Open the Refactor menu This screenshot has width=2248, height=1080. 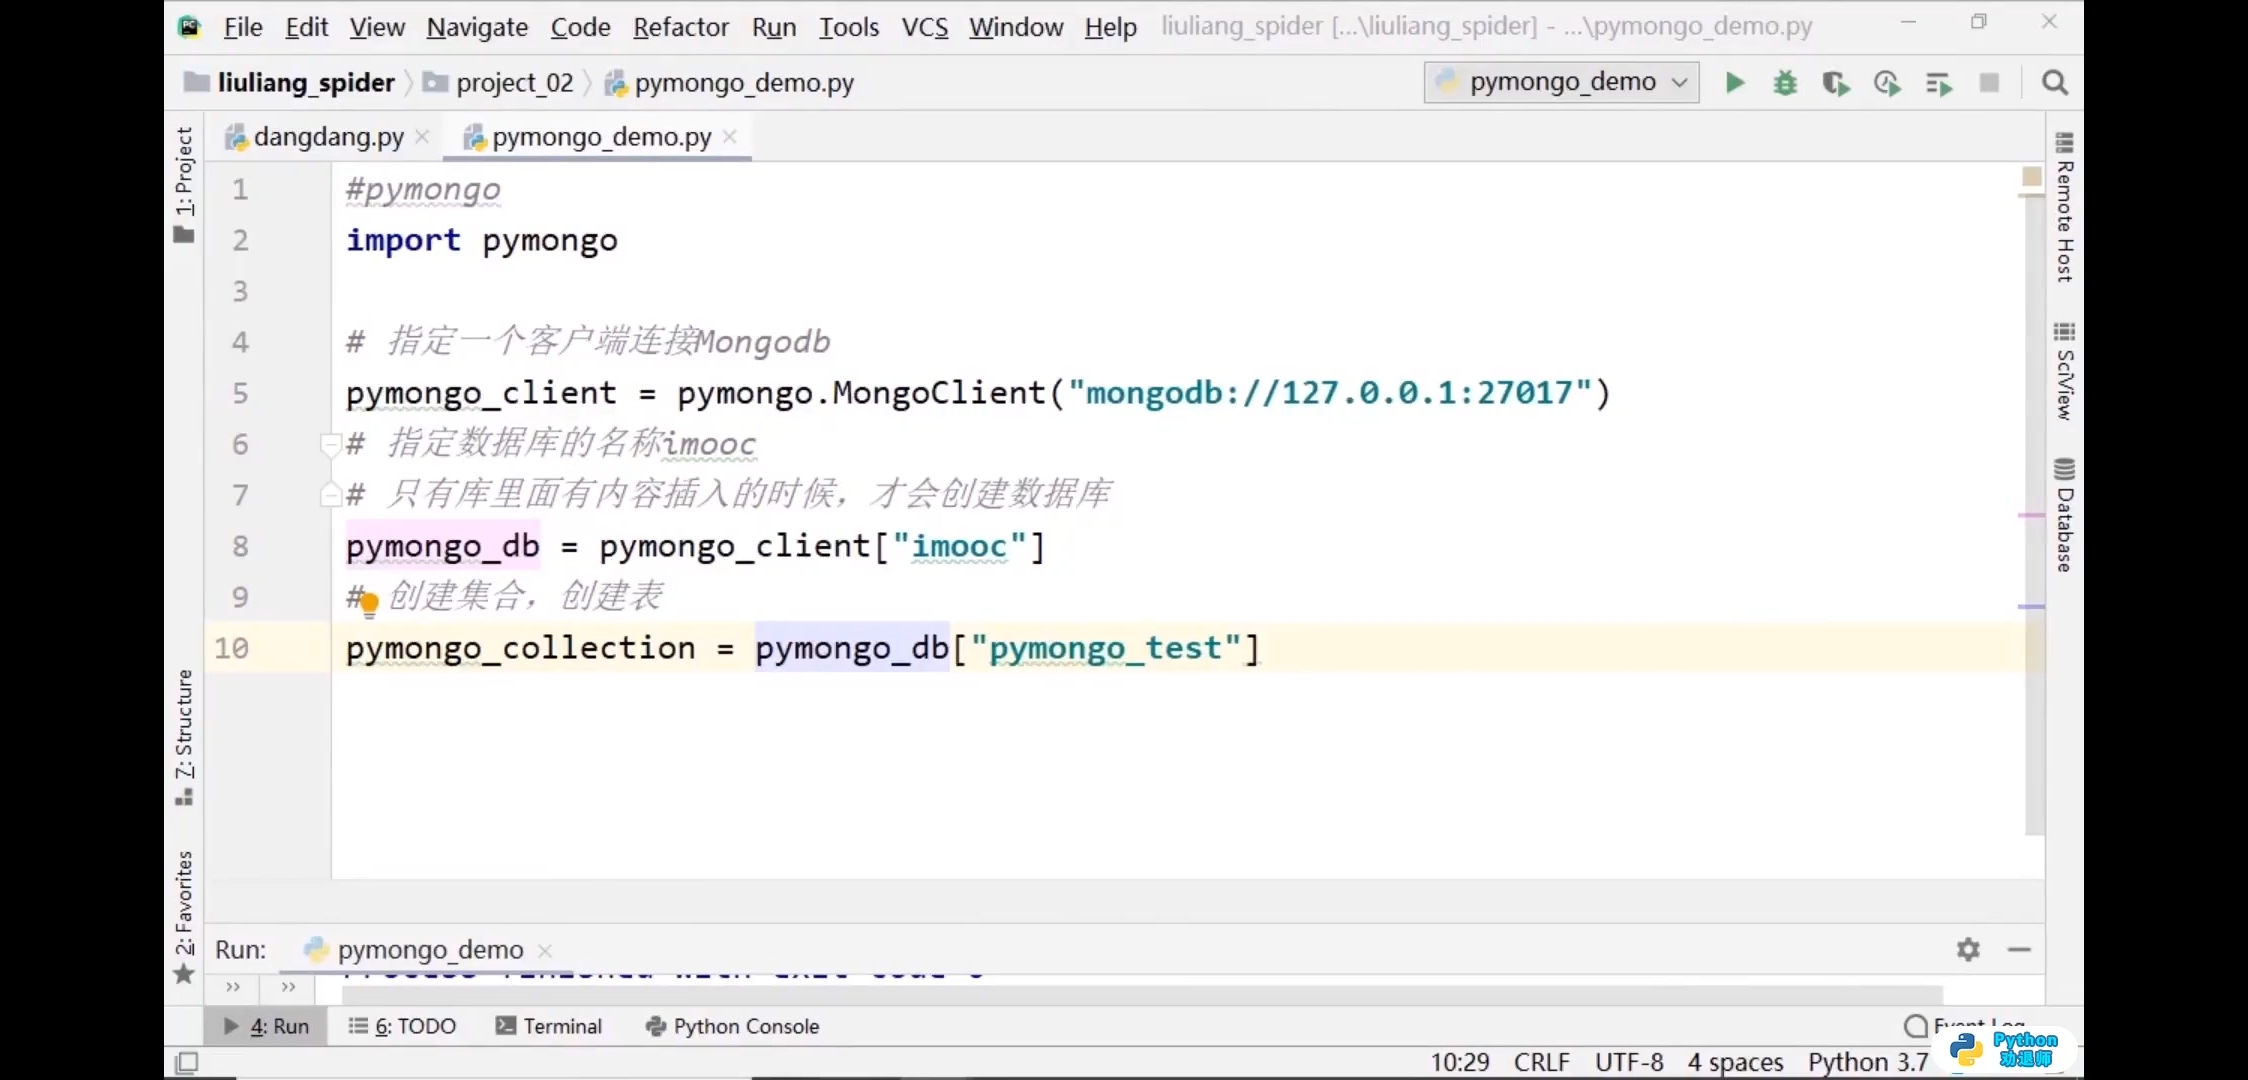click(681, 27)
